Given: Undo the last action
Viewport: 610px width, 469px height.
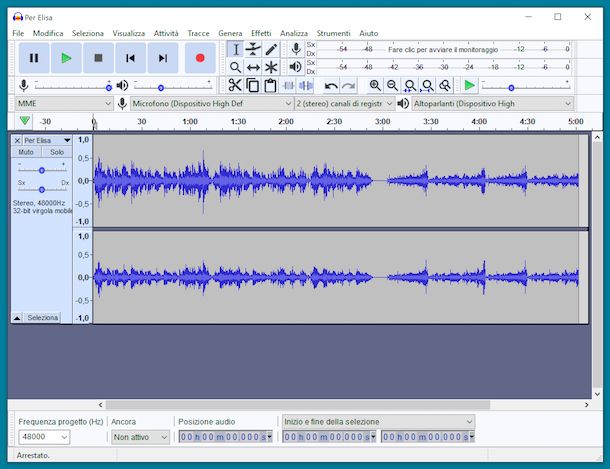Looking at the screenshot, I should coord(331,86).
